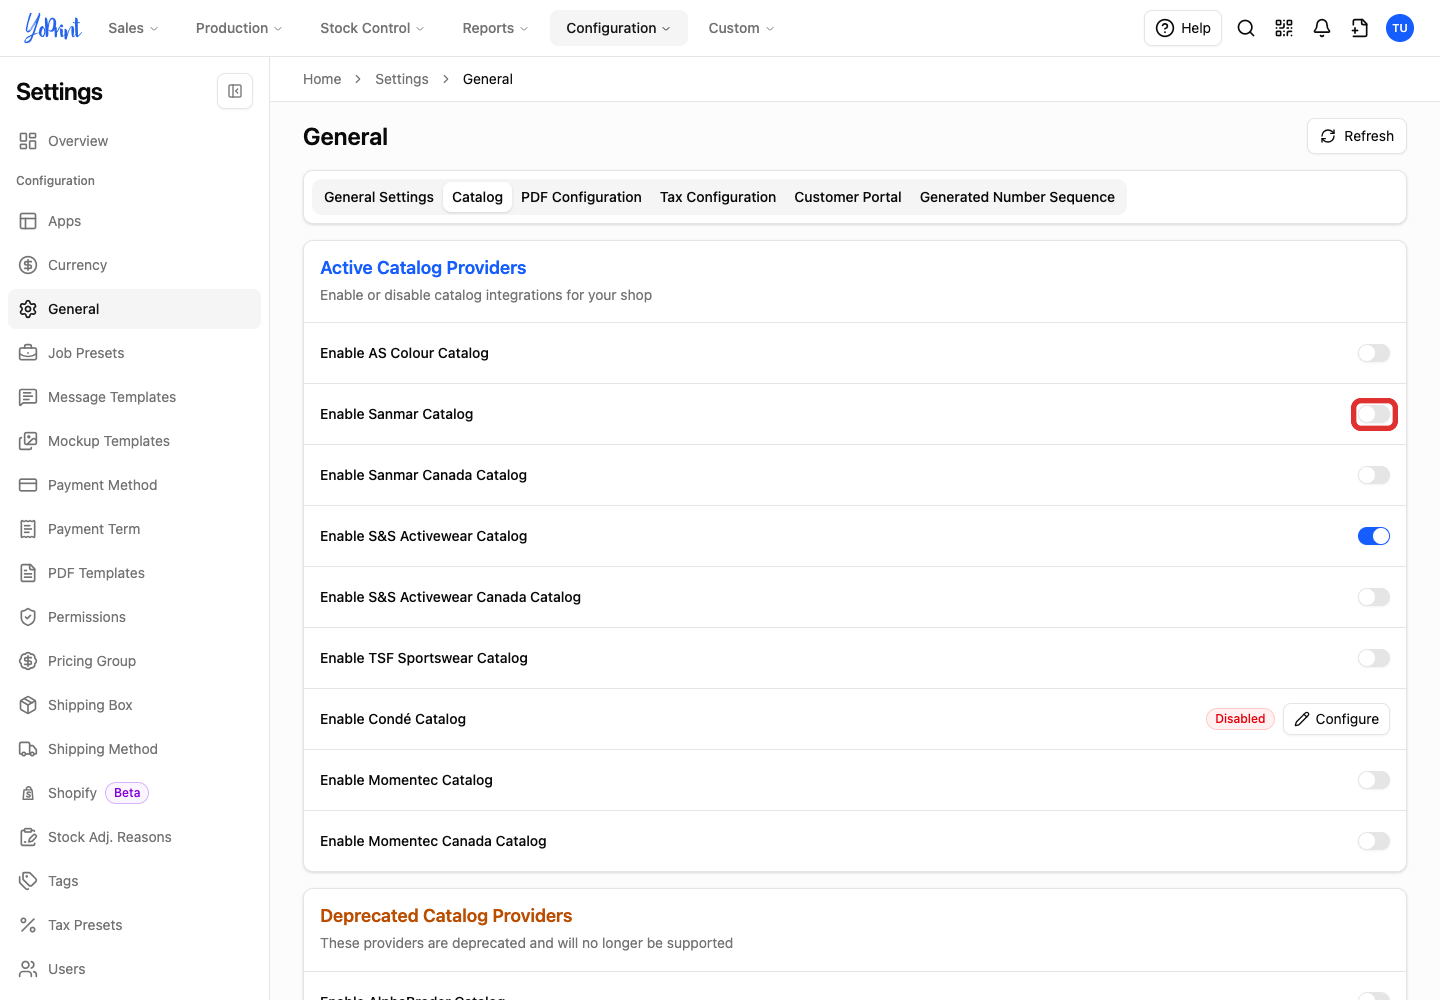Click the Message Templates icon

click(28, 397)
